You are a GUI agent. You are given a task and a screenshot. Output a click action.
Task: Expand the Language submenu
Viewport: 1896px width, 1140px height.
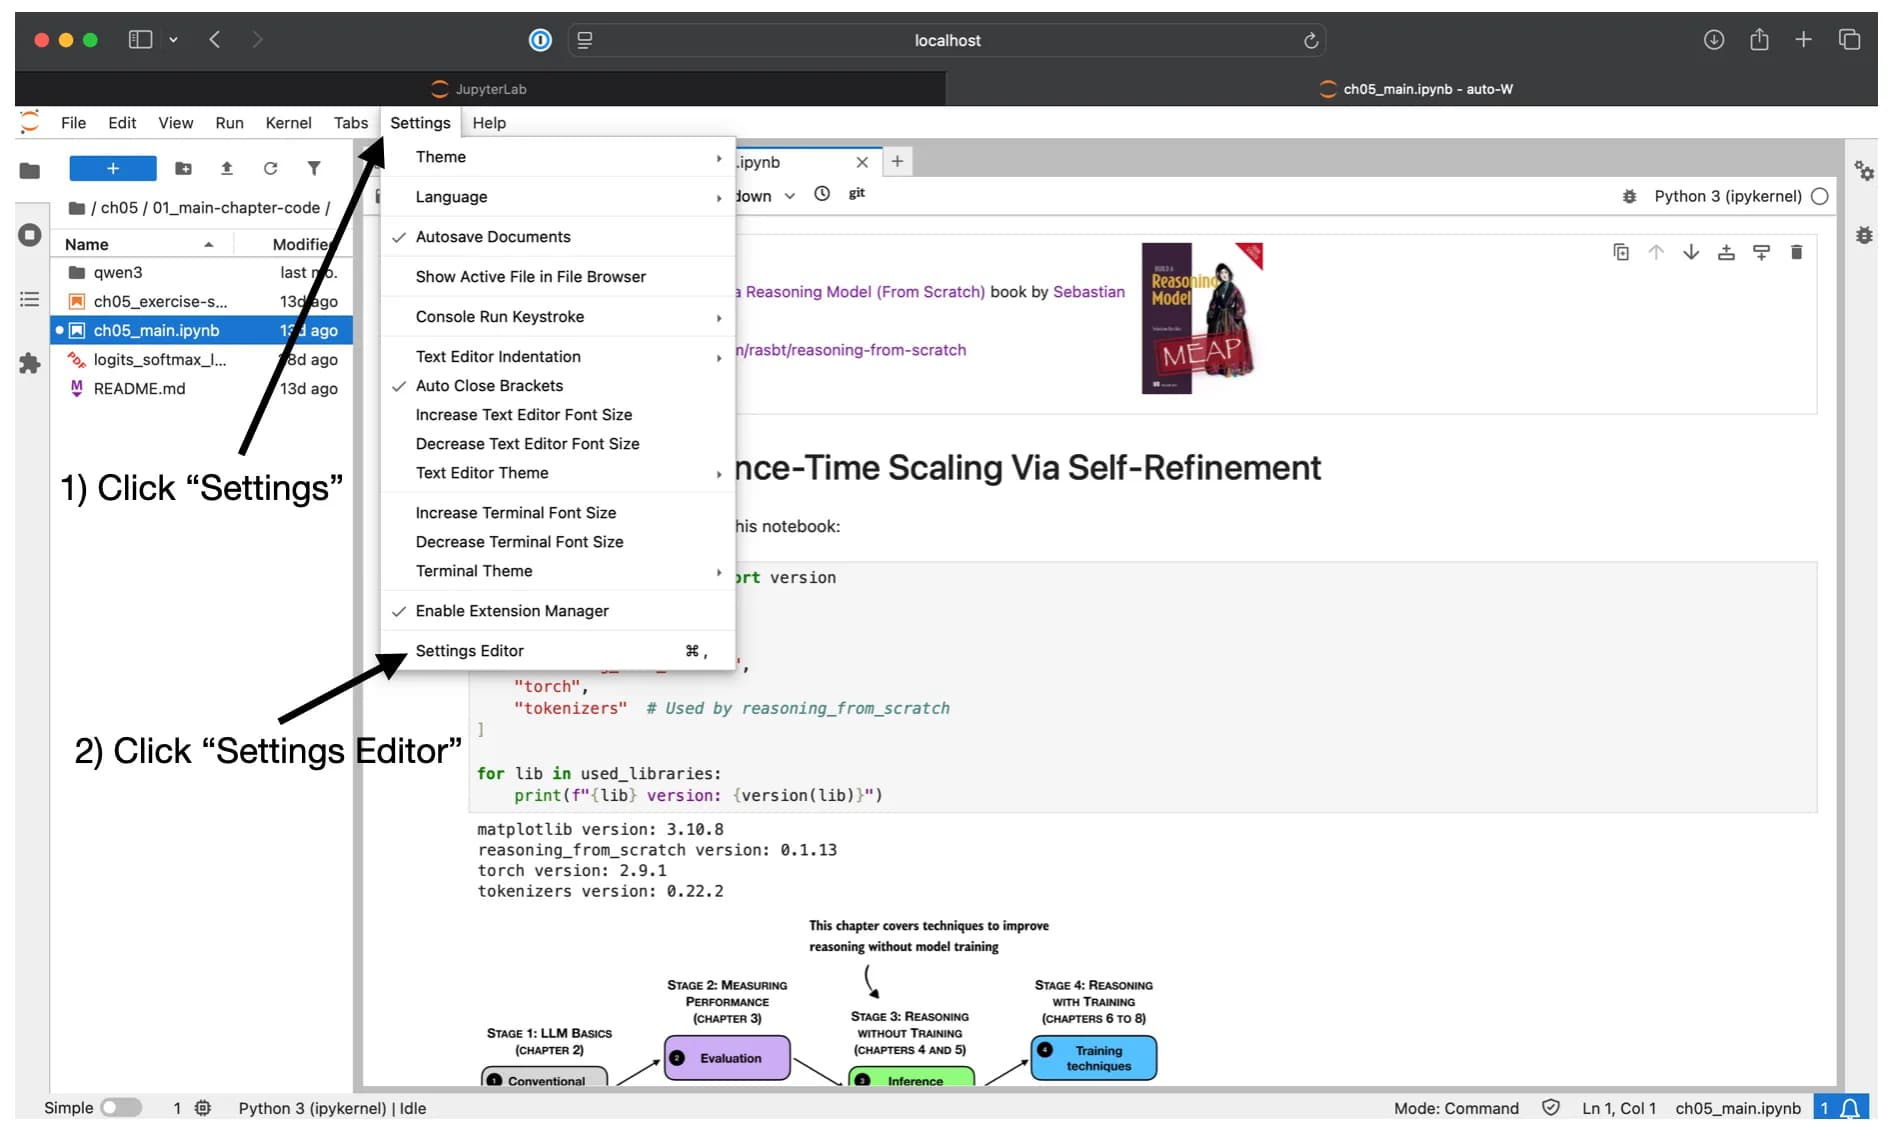pos(558,197)
